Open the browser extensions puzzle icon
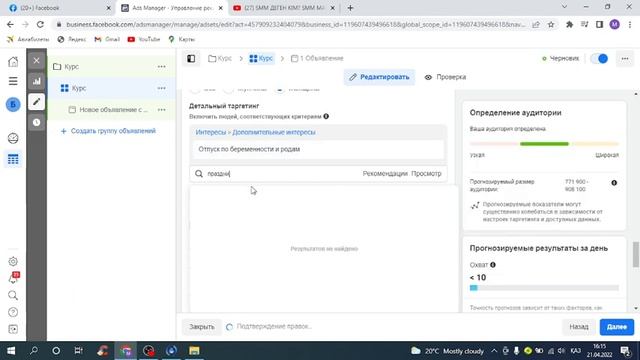The height and width of the screenshot is (360, 640). (569, 24)
